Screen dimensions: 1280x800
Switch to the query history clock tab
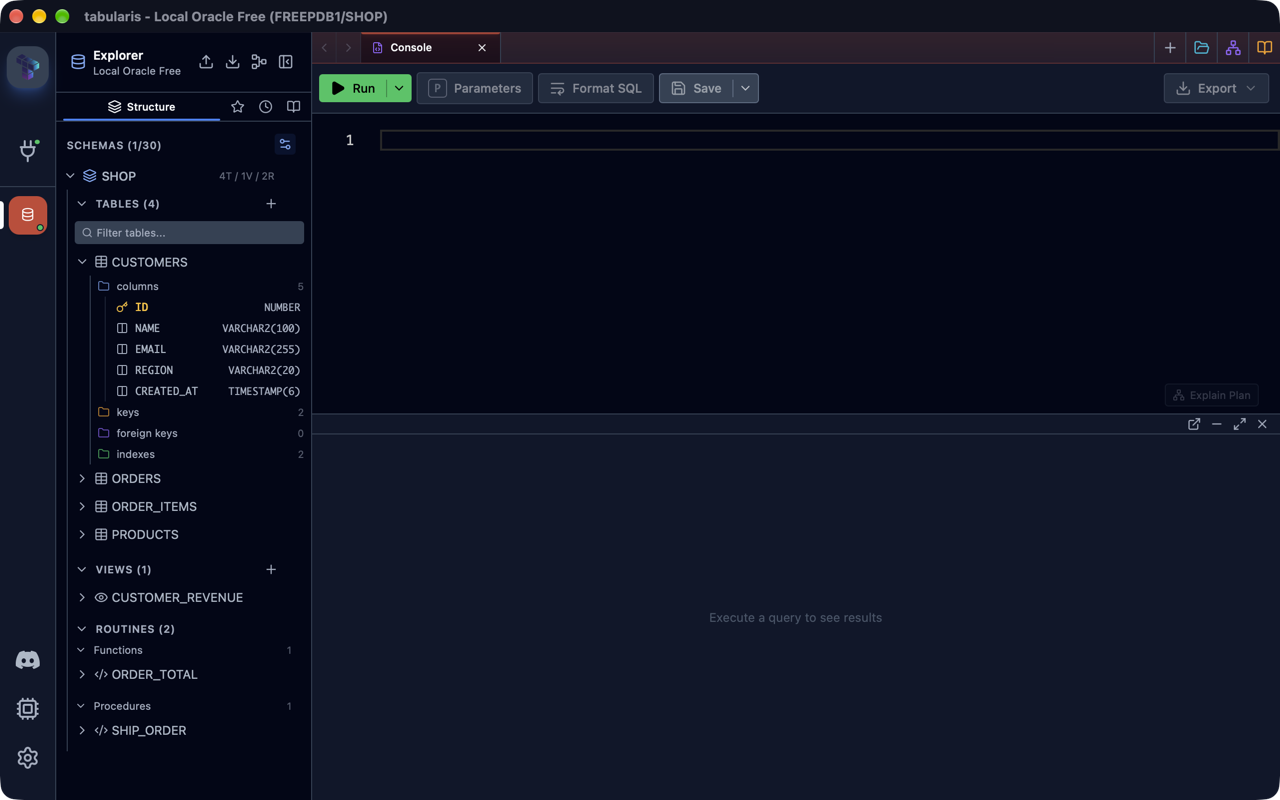click(x=265, y=107)
